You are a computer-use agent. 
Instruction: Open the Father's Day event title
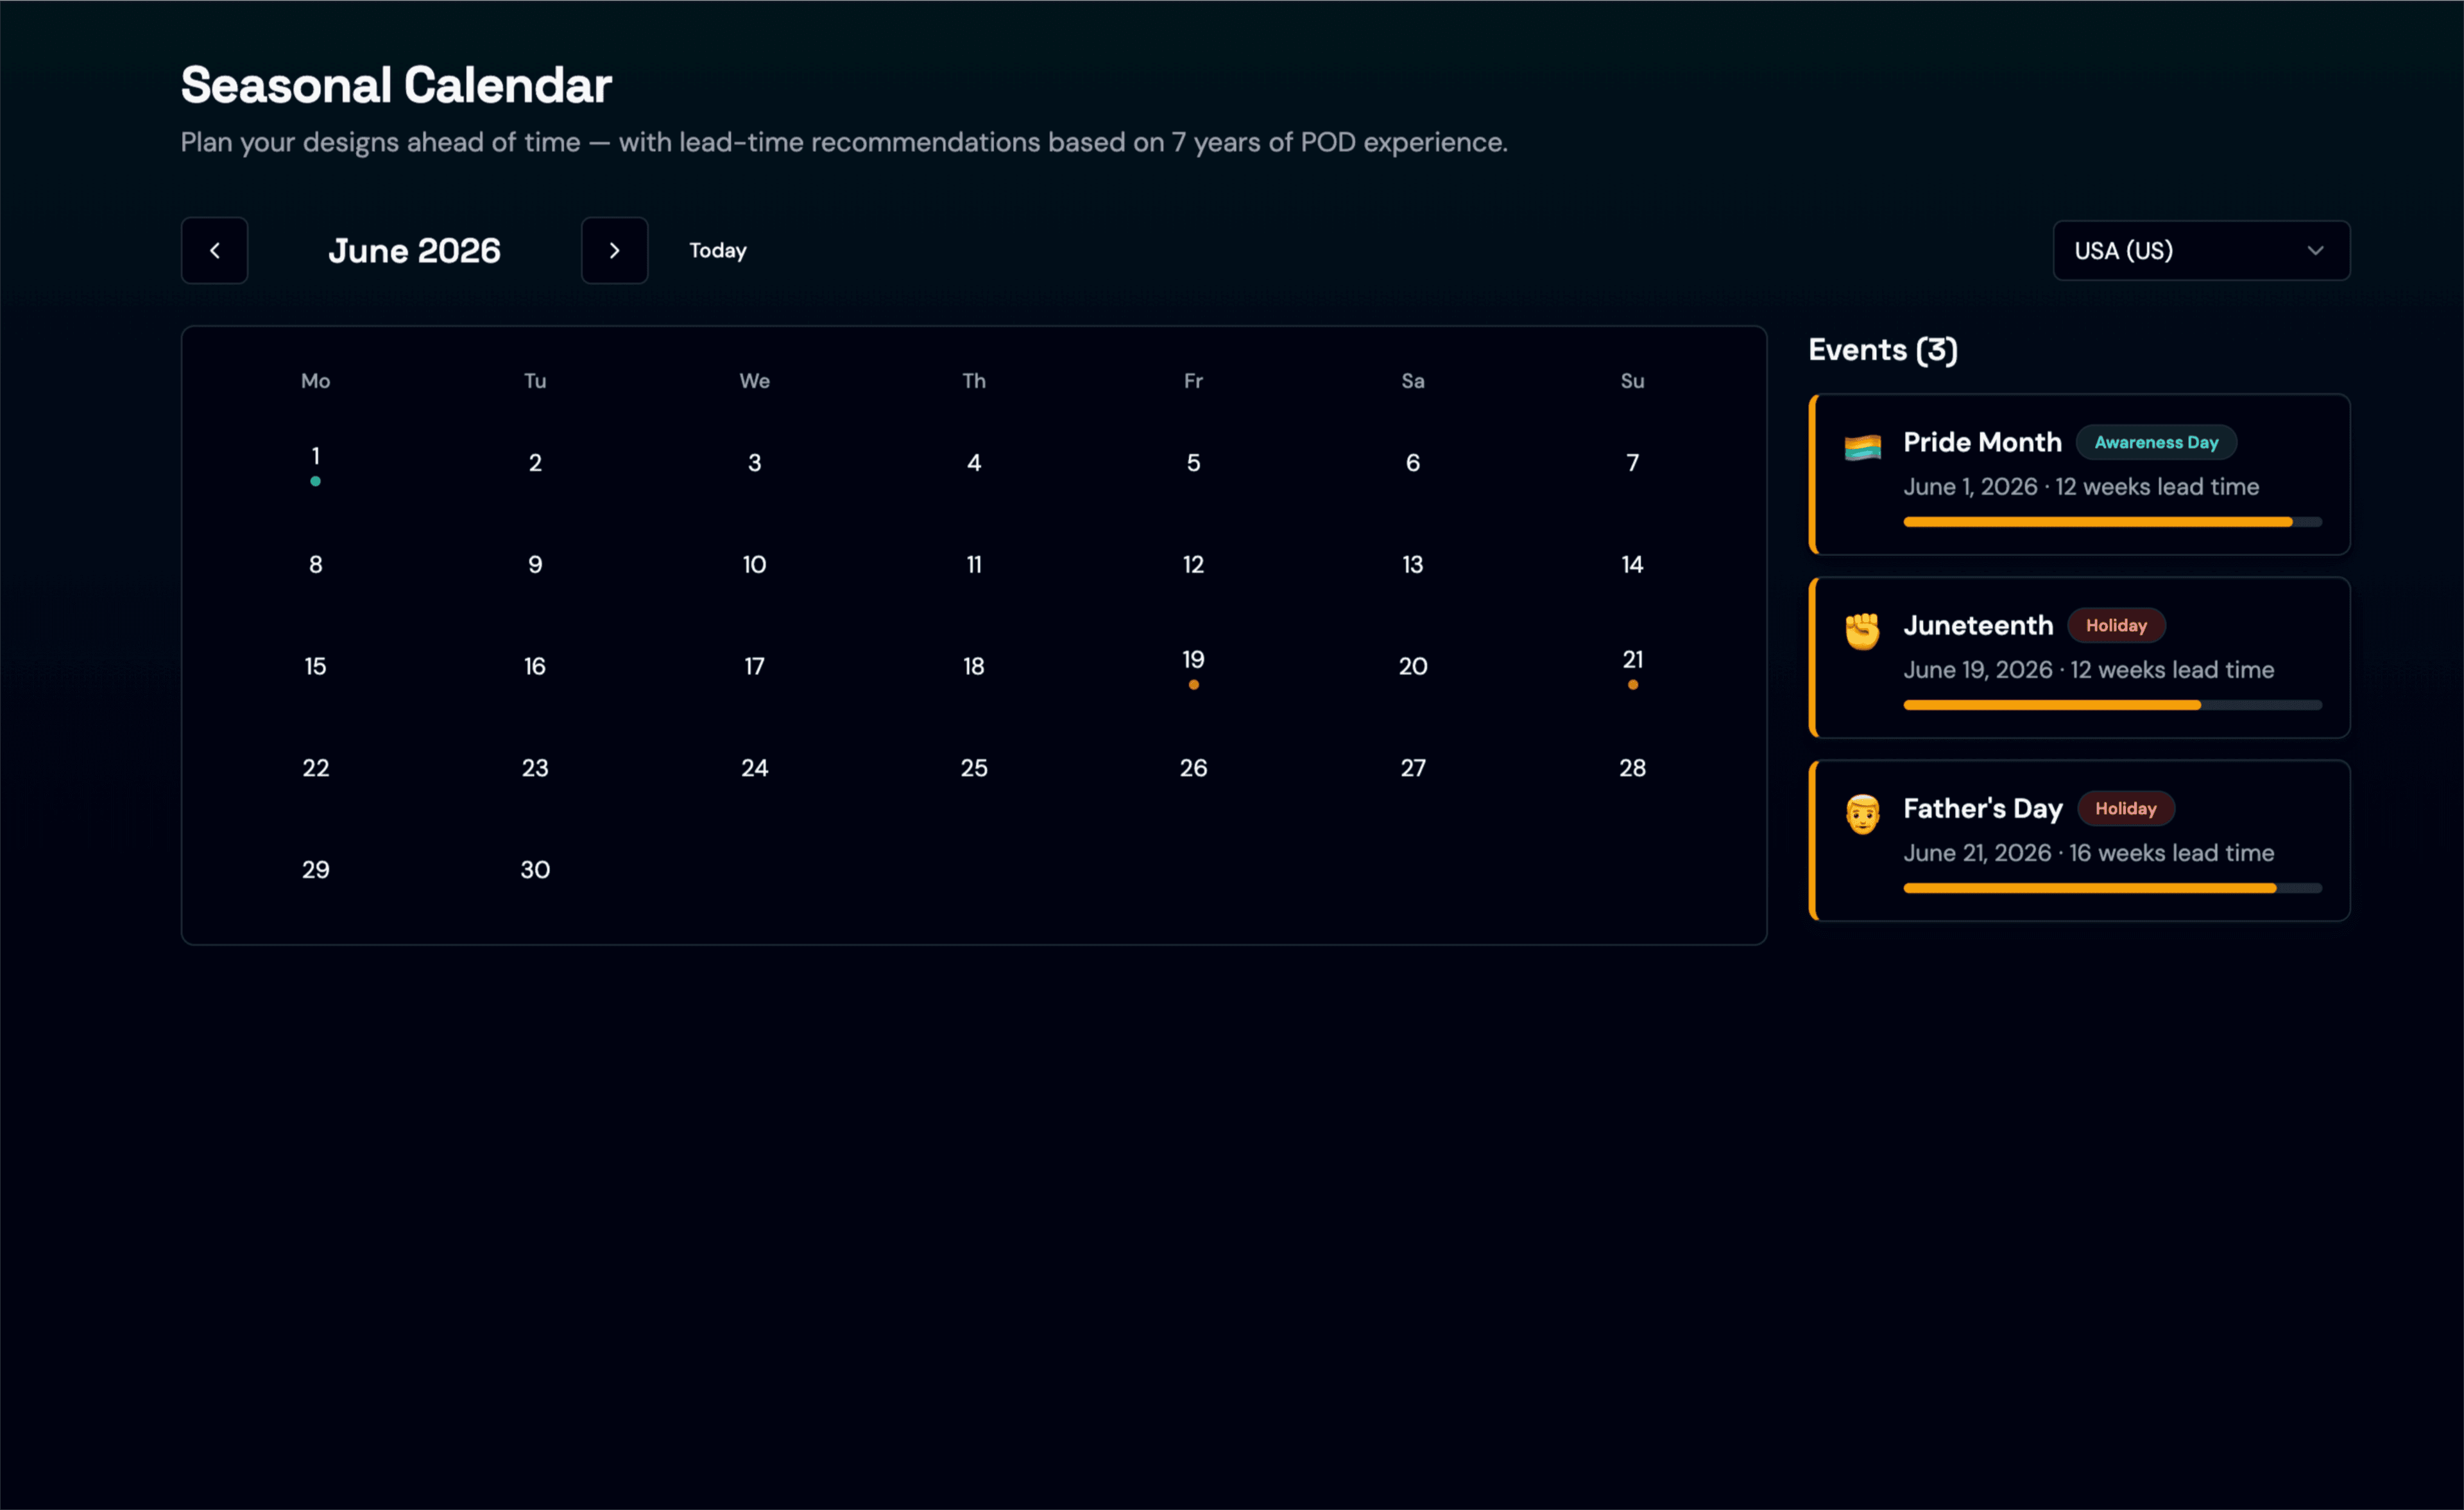click(x=1982, y=808)
